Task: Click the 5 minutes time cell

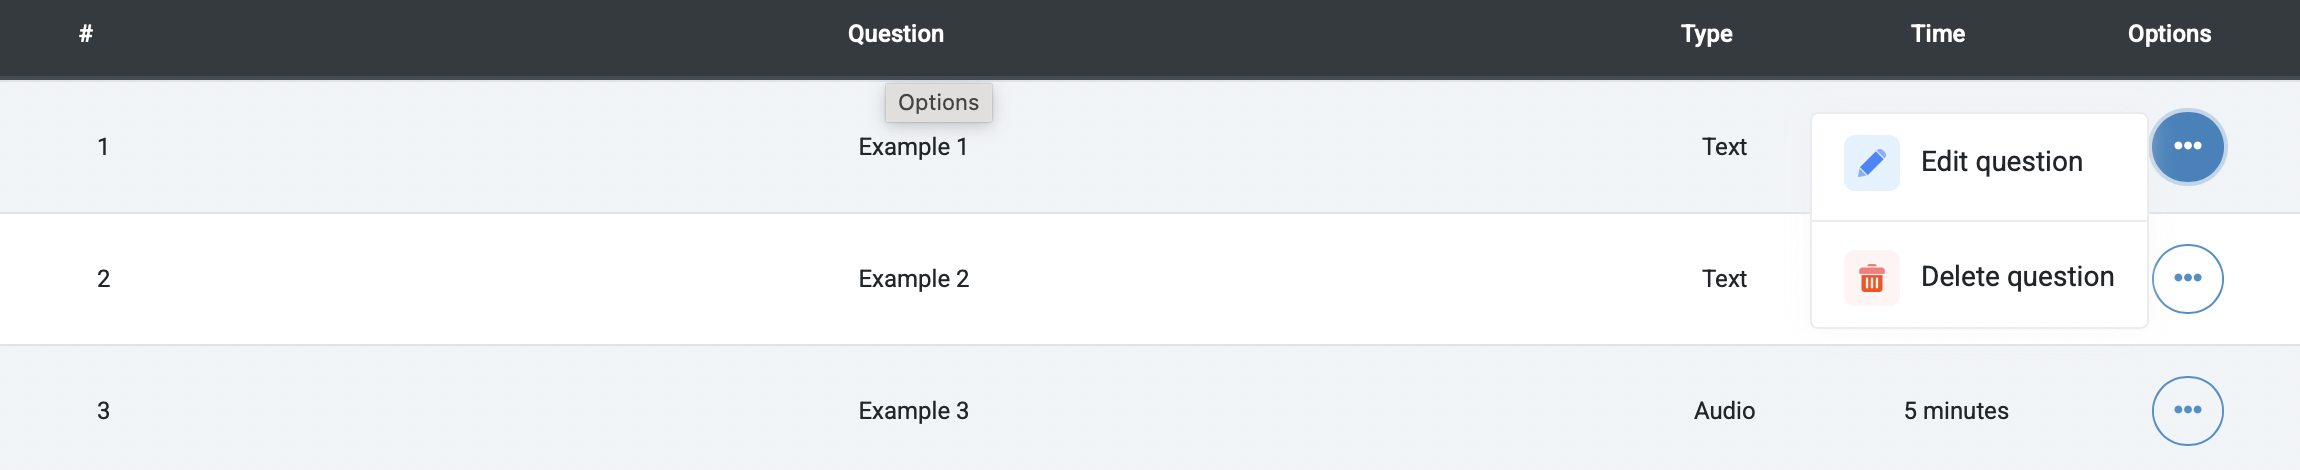Action: click(x=1956, y=411)
